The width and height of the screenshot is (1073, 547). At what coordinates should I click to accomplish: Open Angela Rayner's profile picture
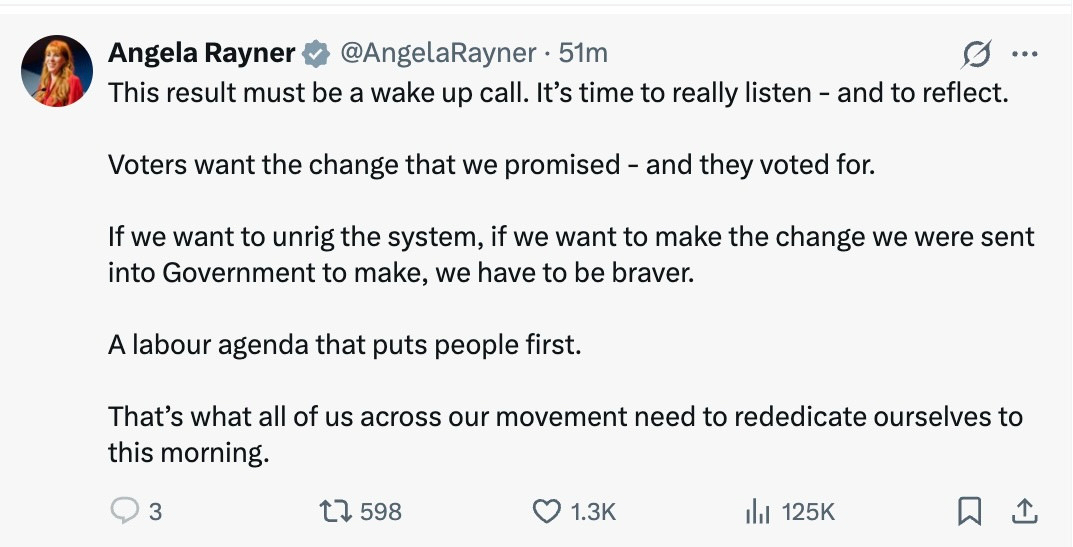[x=57, y=71]
